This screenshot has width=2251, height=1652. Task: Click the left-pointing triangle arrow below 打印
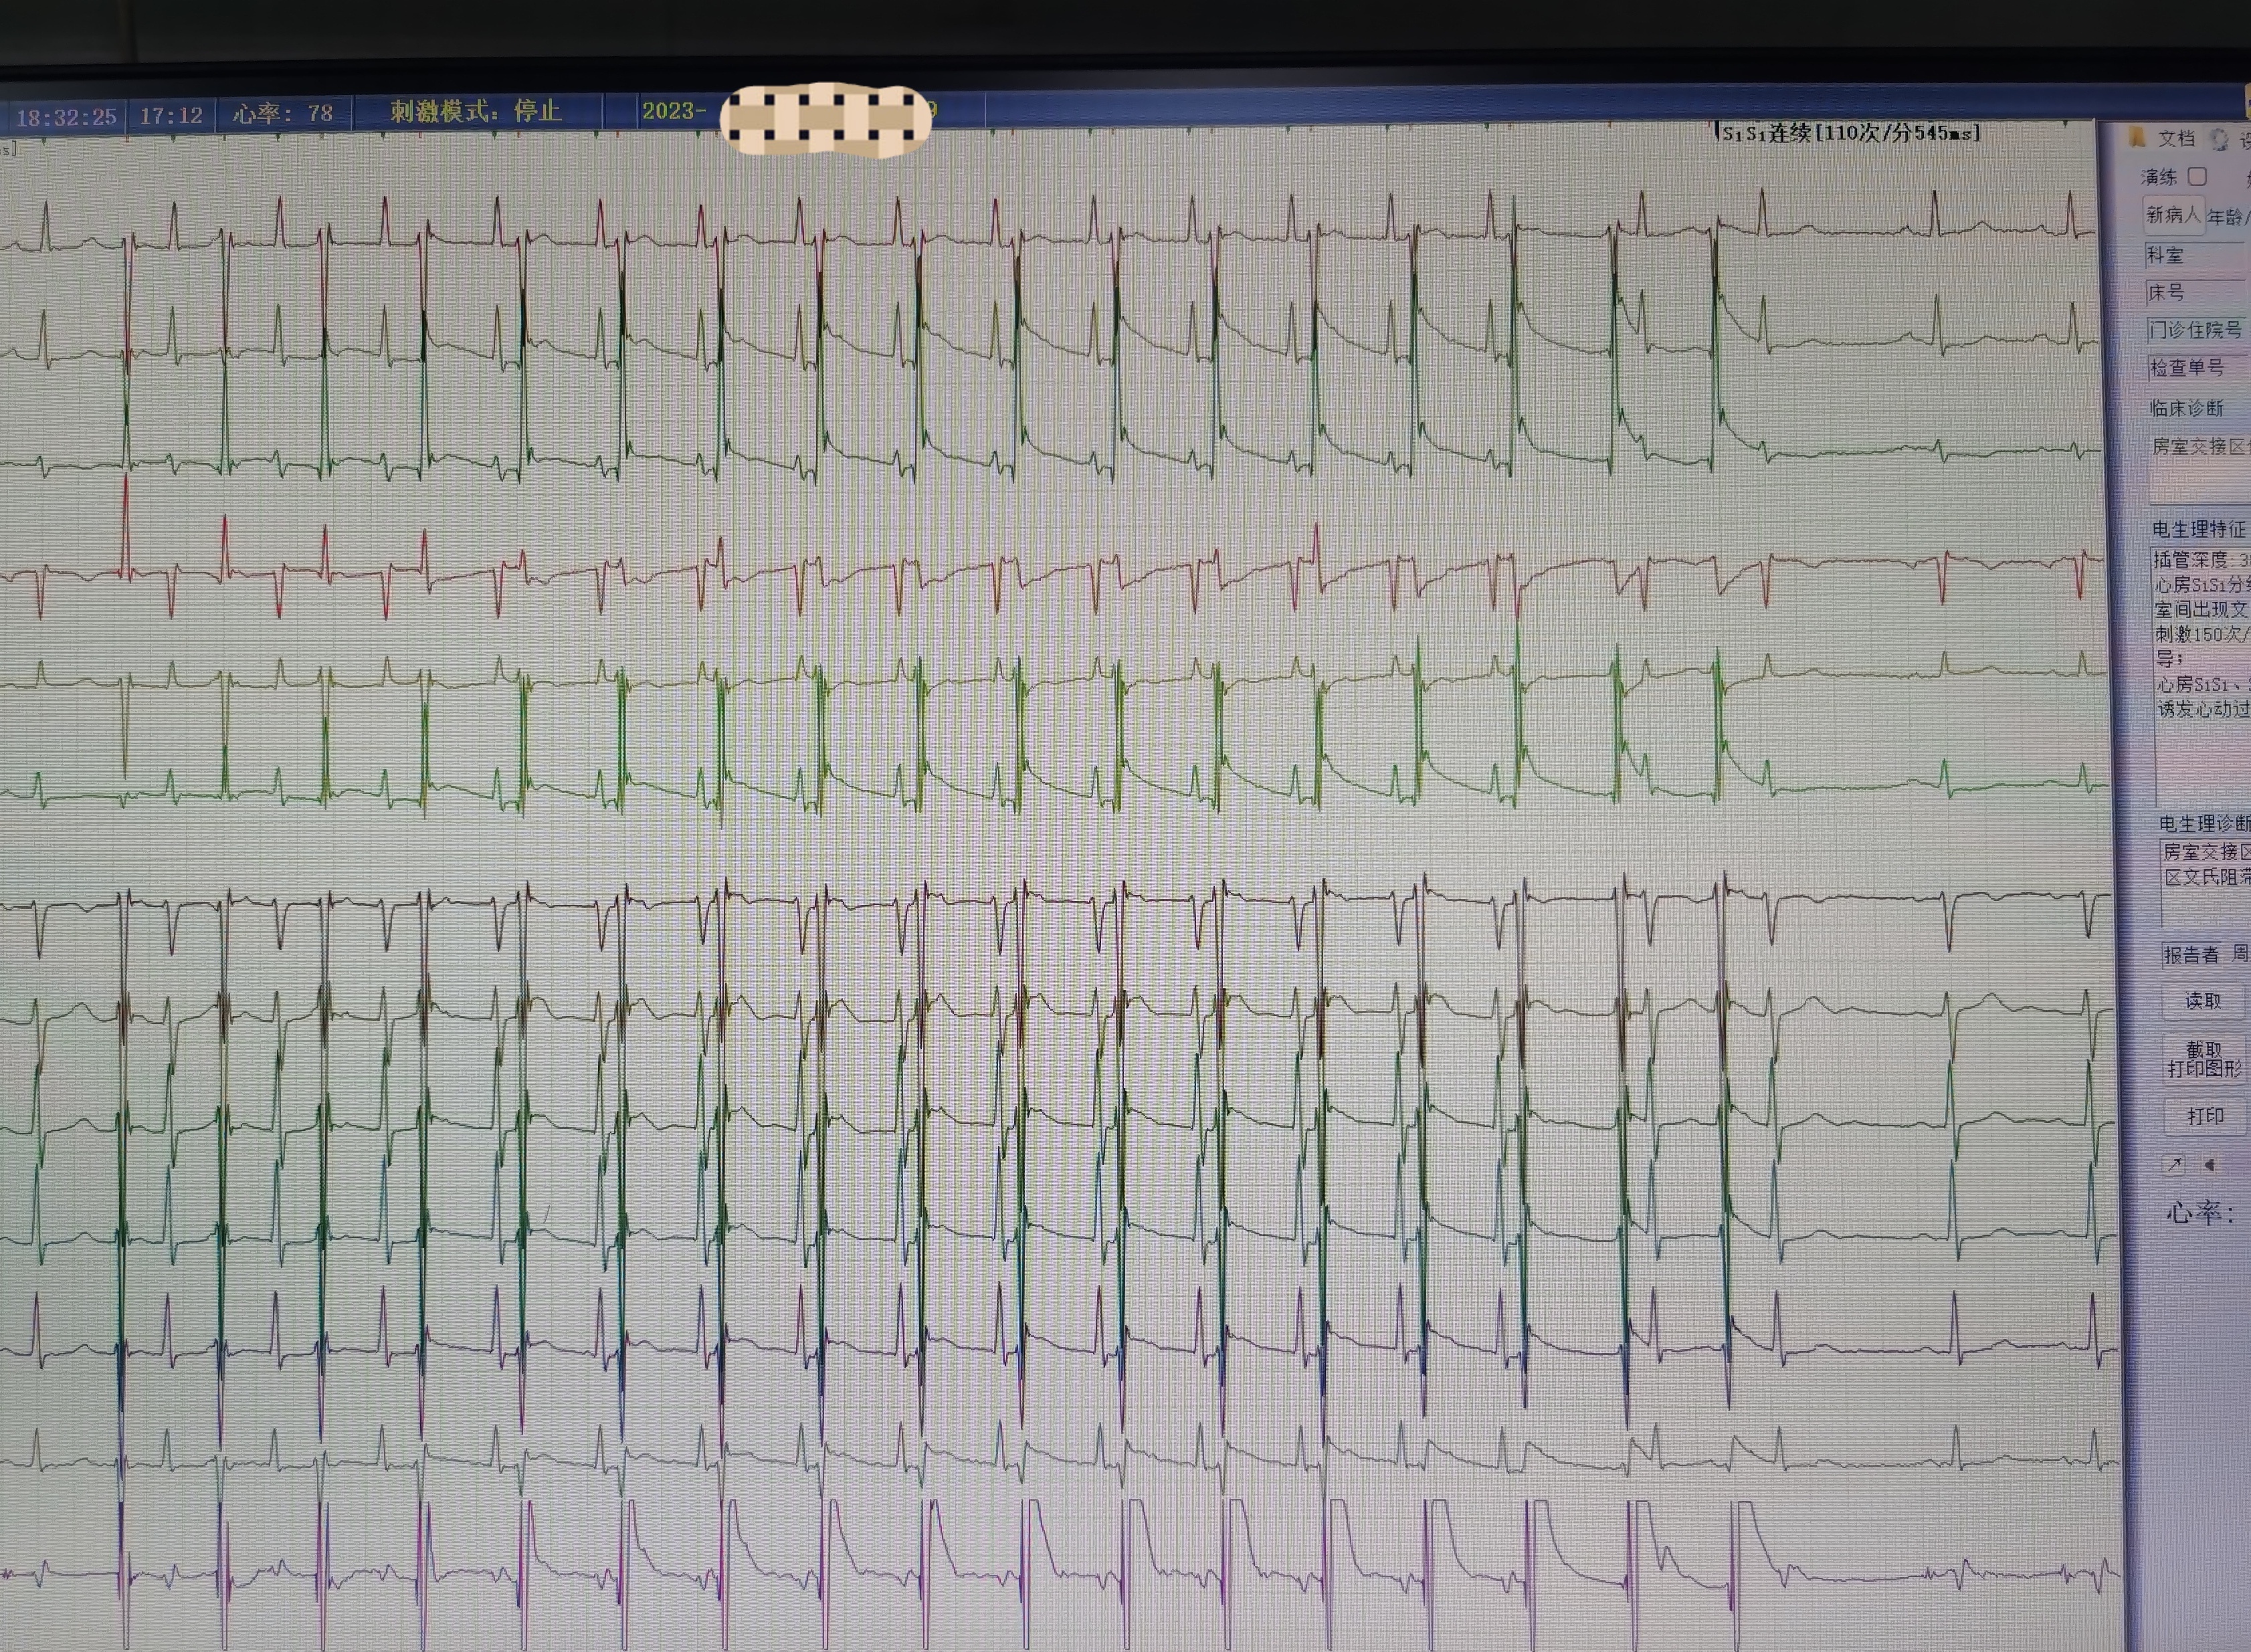[x=2209, y=1165]
